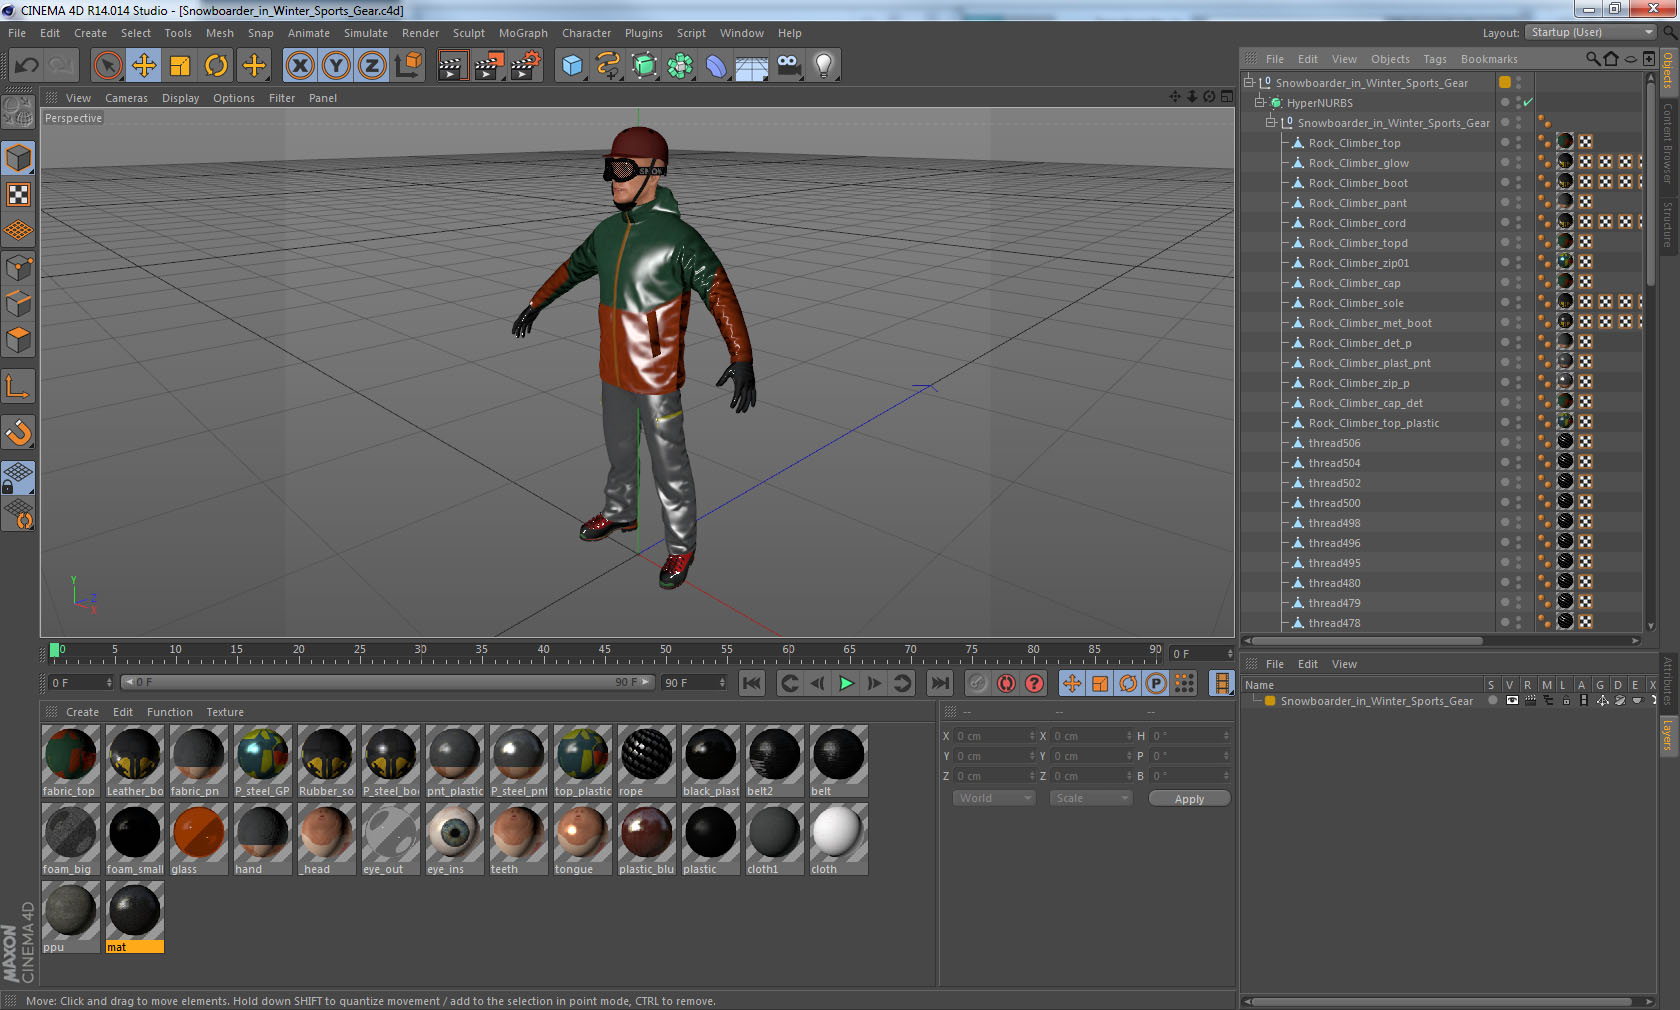Select Rock_Climber_pant in object tree
Viewport: 1680px width, 1010px height.
pos(1357,203)
